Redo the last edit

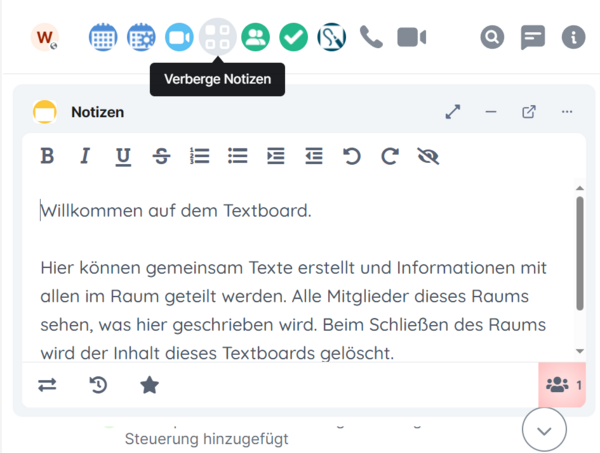(390, 156)
